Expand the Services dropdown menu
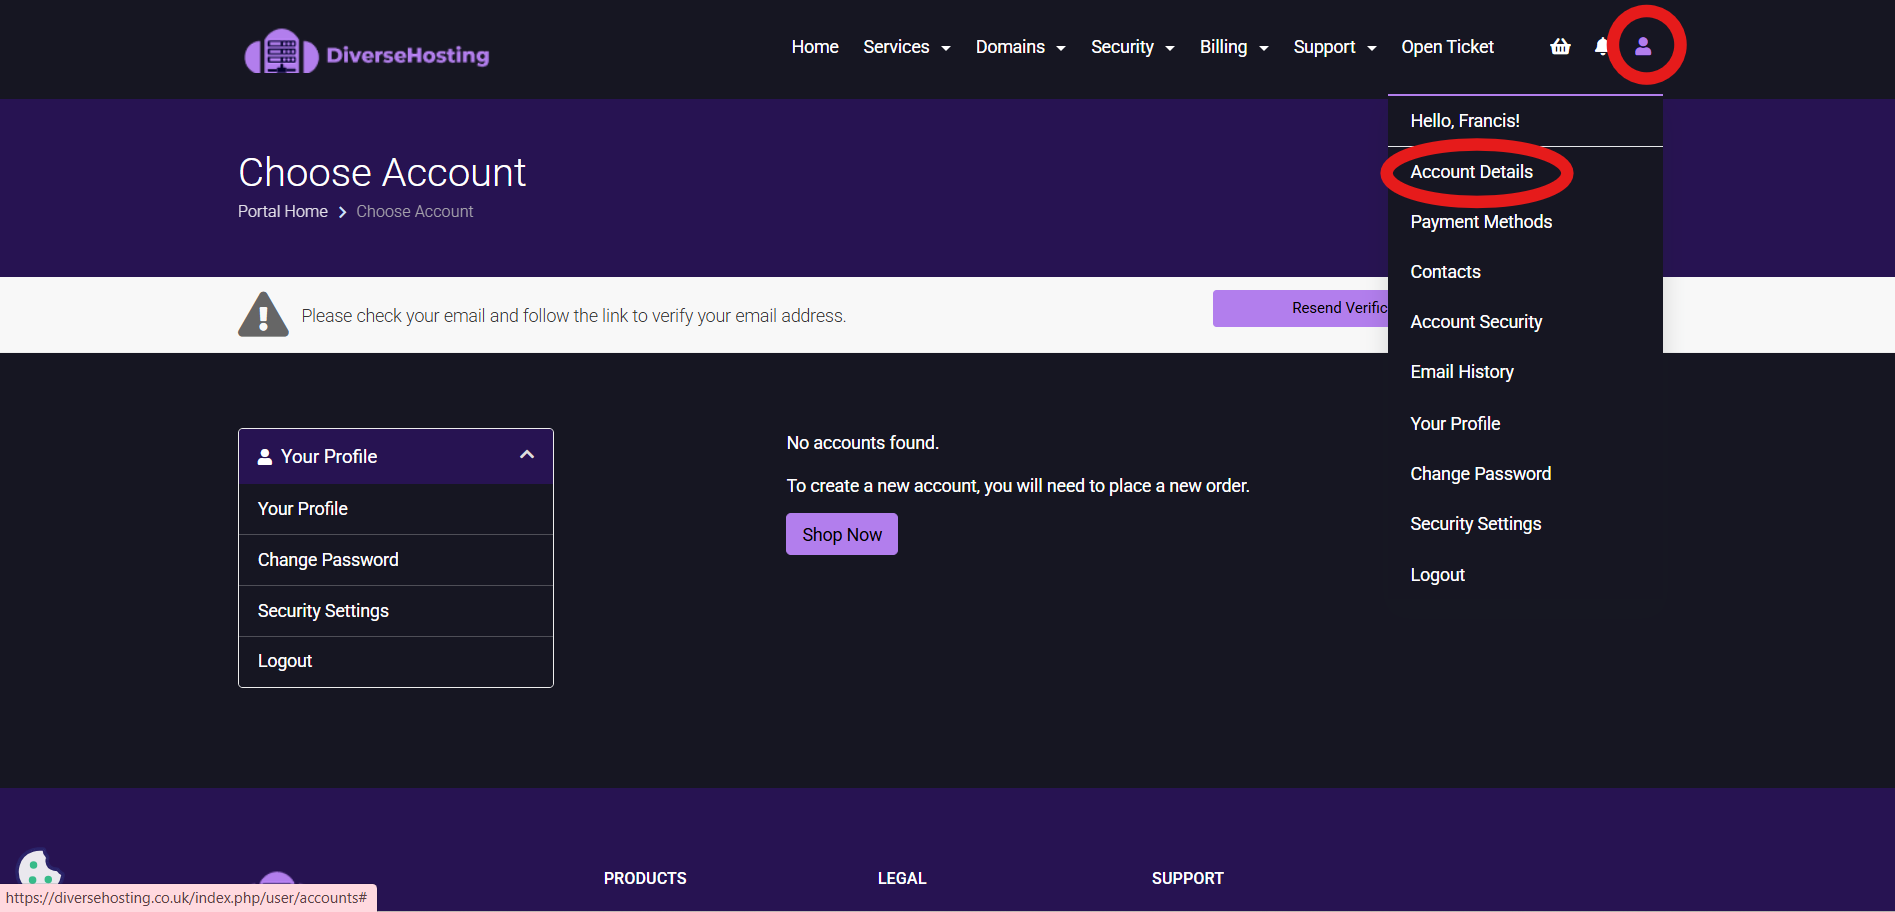The height and width of the screenshot is (912, 1895). pyautogui.click(x=906, y=47)
